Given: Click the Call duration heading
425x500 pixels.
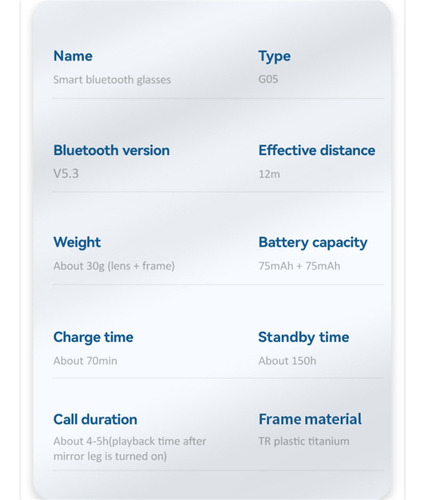Looking at the screenshot, I should pyautogui.click(x=95, y=419).
